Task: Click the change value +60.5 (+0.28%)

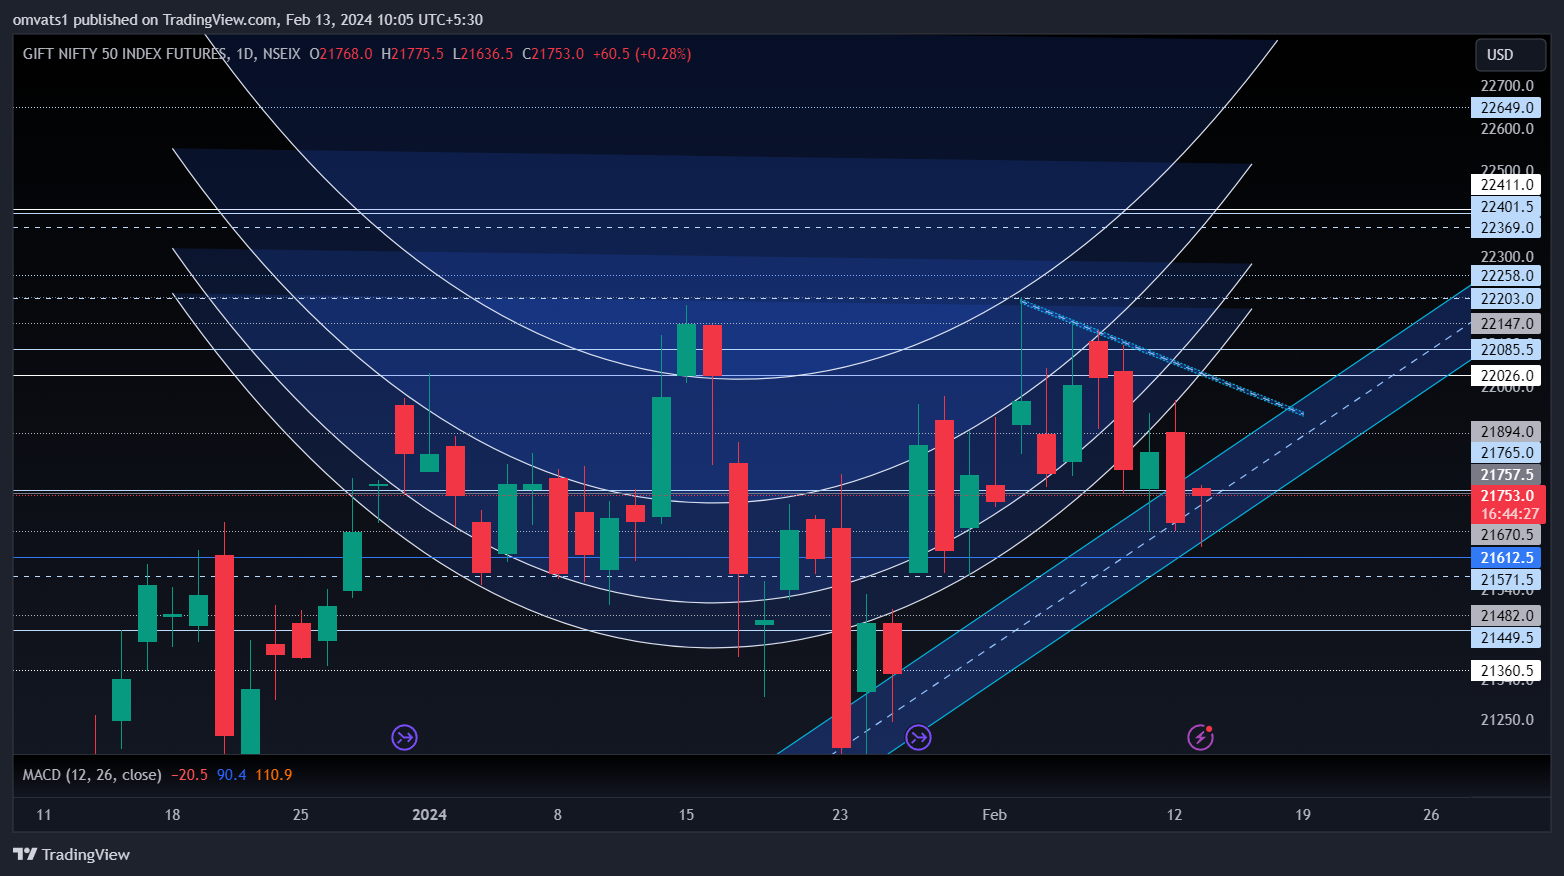Action: click(642, 54)
